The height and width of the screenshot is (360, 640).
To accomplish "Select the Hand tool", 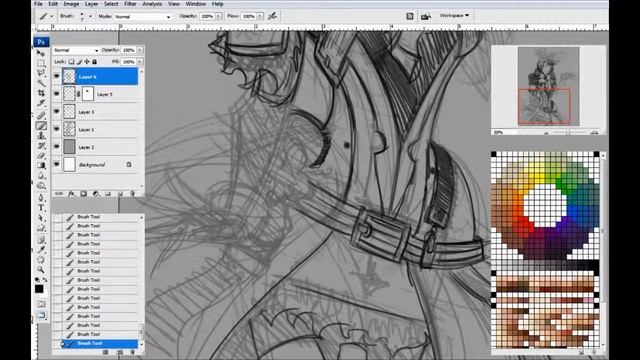I will 41,260.
